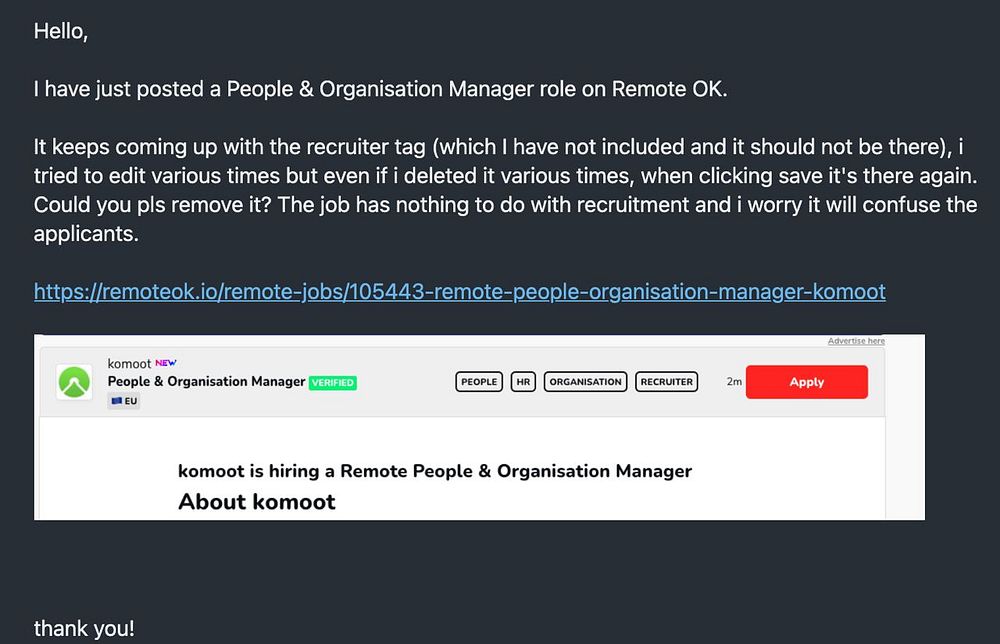Click the About komoot heading
The width and height of the screenshot is (1000, 644).
256,502
